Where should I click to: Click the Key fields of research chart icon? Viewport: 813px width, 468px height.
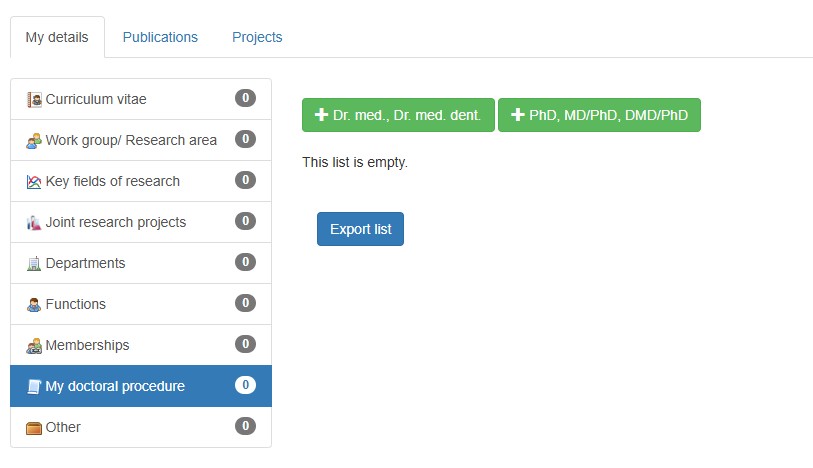(34, 181)
